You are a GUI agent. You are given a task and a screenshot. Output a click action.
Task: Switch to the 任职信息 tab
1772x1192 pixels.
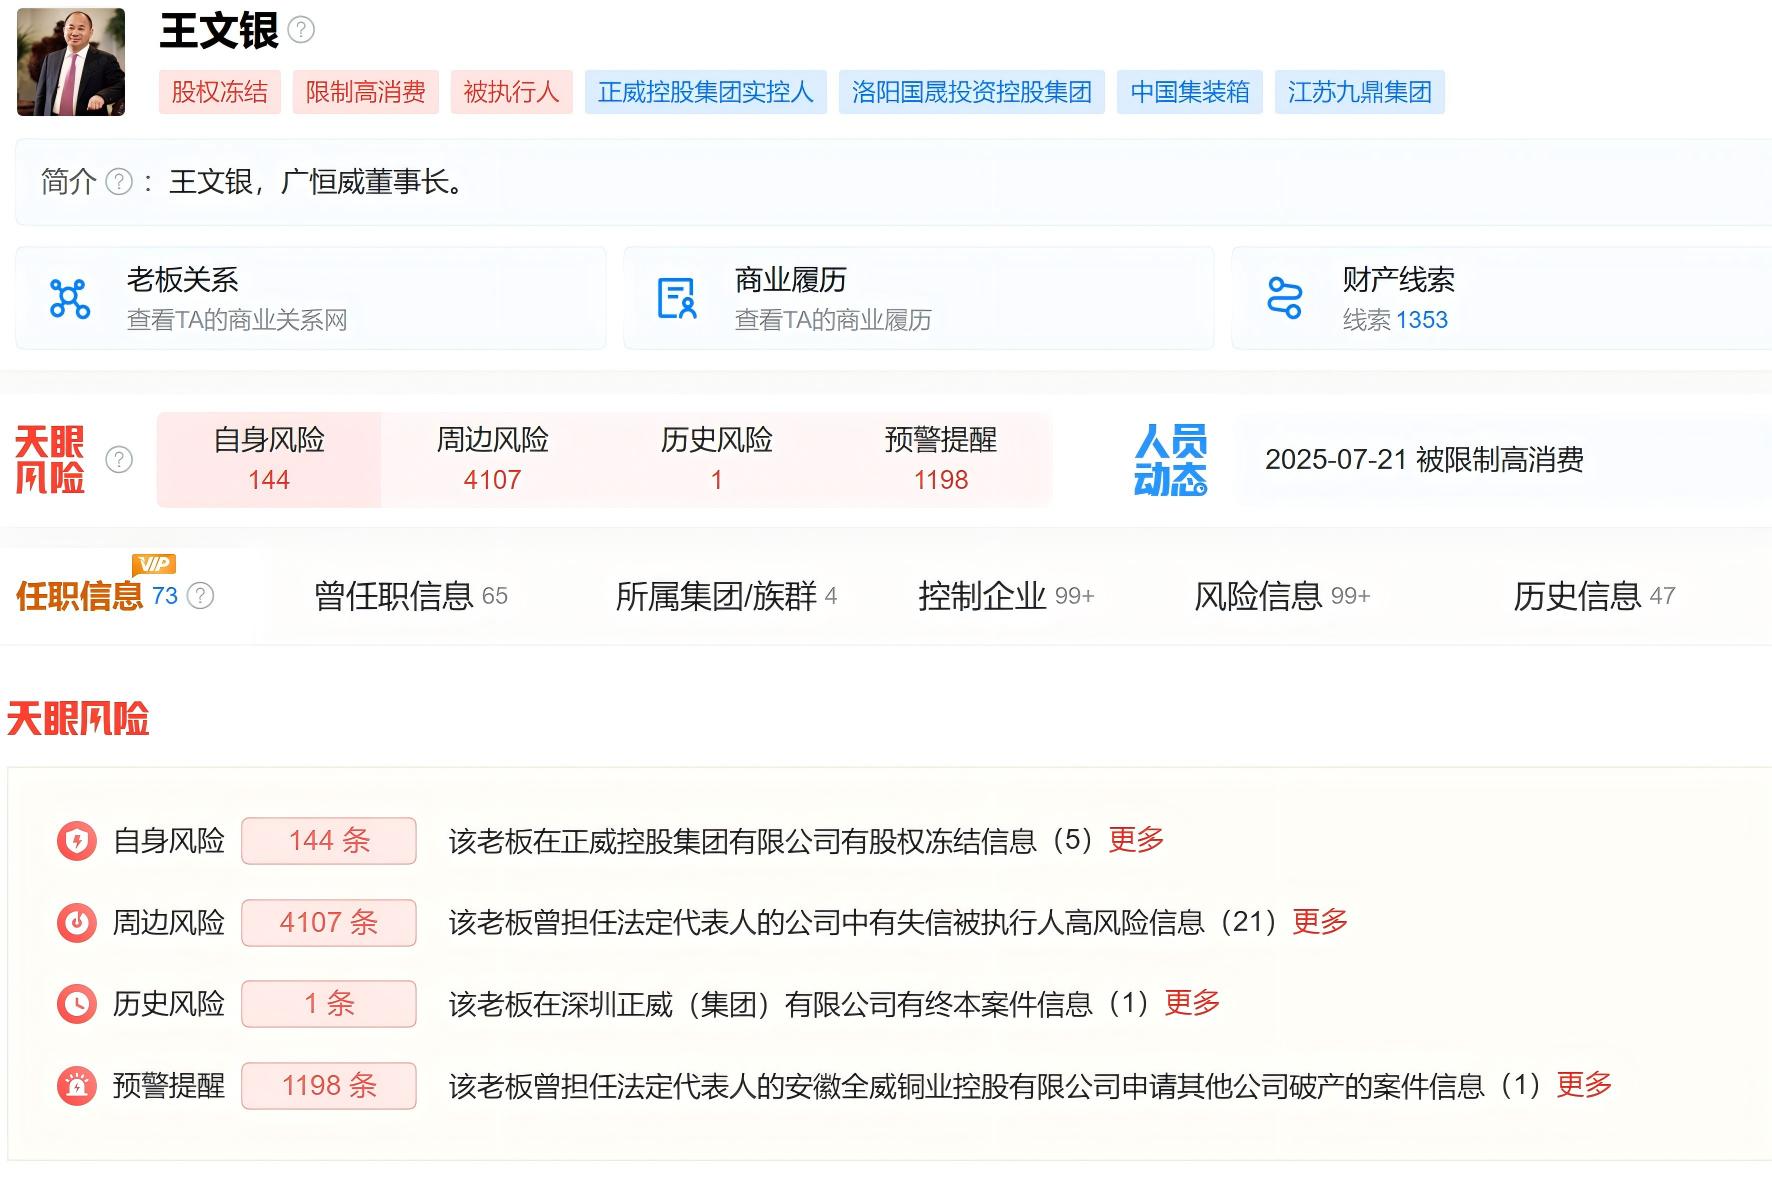pyautogui.click(x=80, y=596)
